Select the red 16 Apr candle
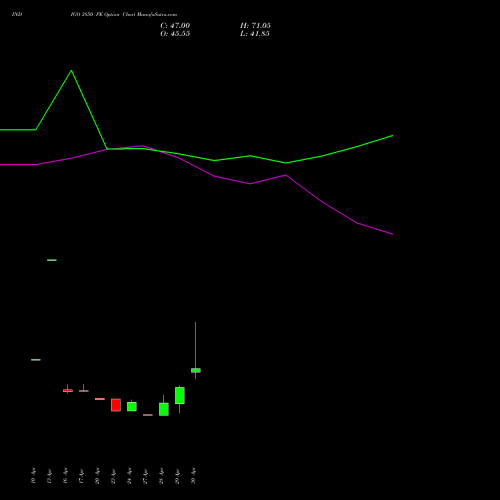Screen dimensions: 500x500 (68, 390)
